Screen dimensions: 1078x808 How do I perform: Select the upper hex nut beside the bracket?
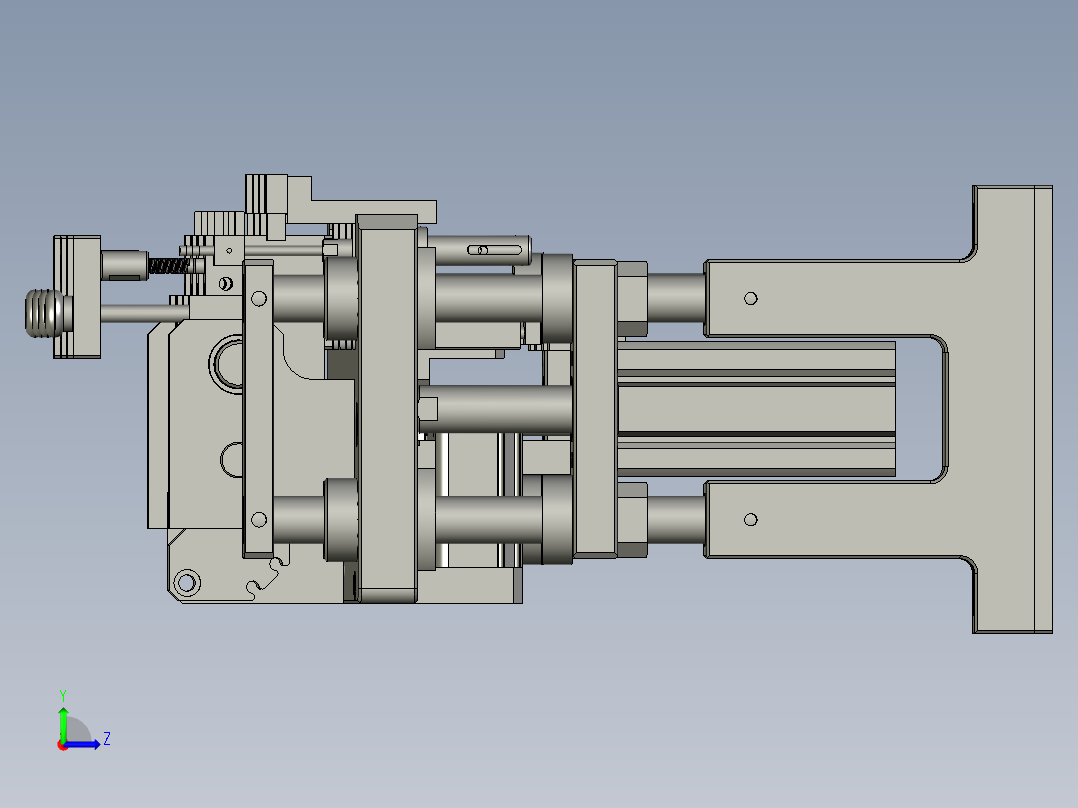coord(632,298)
